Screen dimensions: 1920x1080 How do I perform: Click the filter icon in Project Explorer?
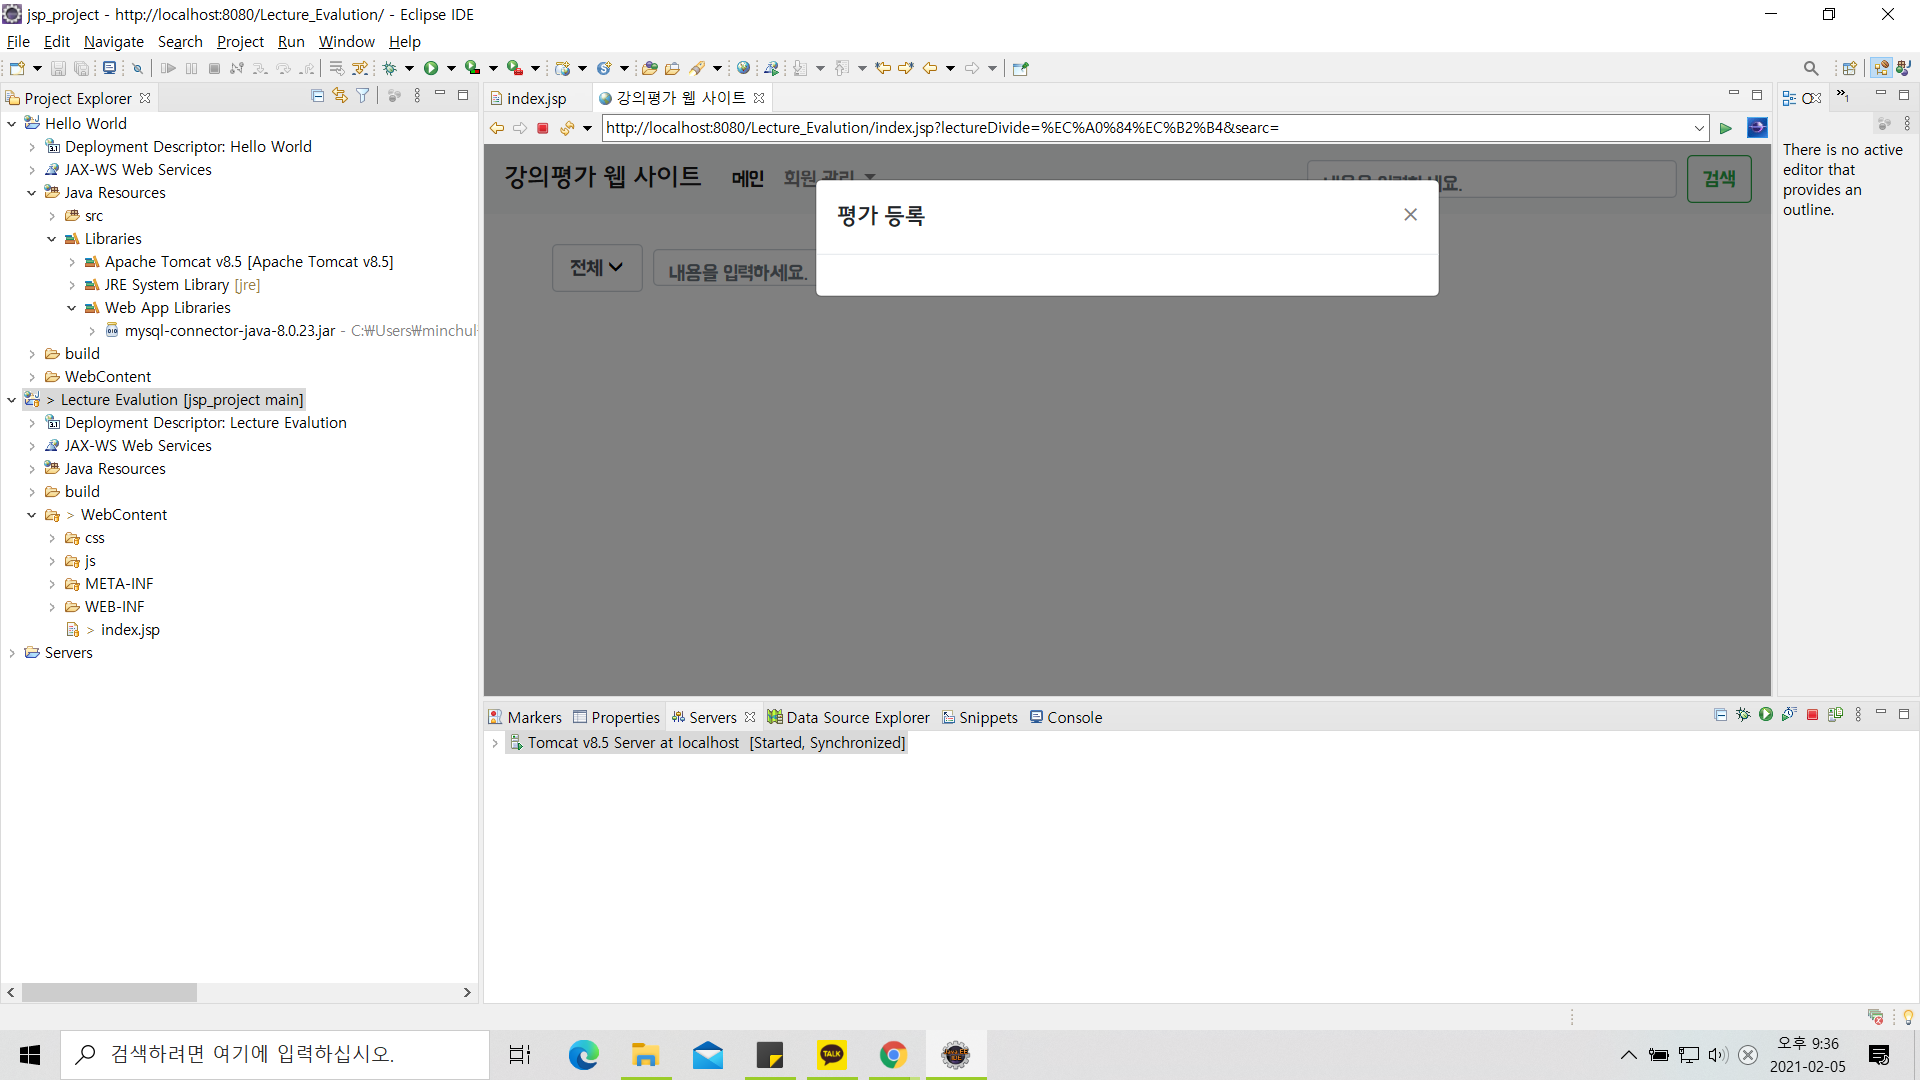click(363, 96)
